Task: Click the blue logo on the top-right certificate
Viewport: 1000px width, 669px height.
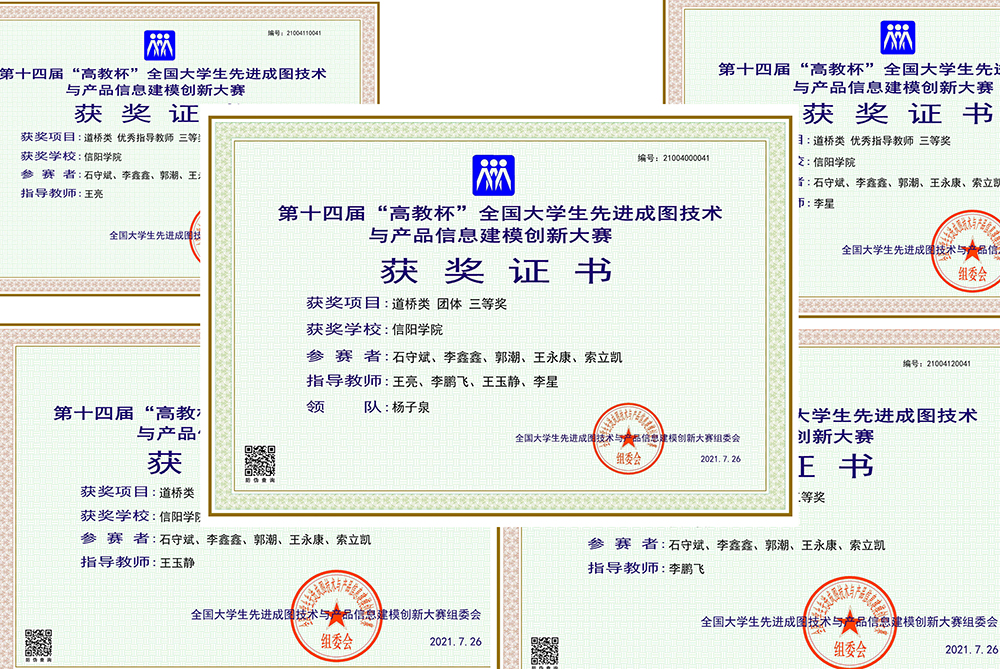Action: [897, 38]
